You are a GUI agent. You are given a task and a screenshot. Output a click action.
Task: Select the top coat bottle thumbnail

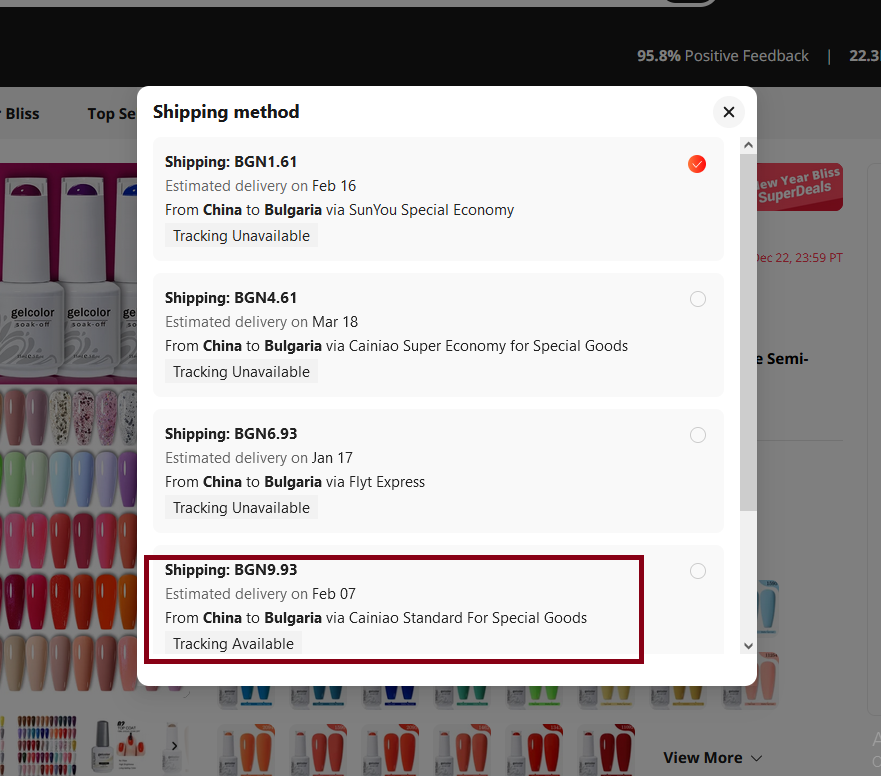113,745
